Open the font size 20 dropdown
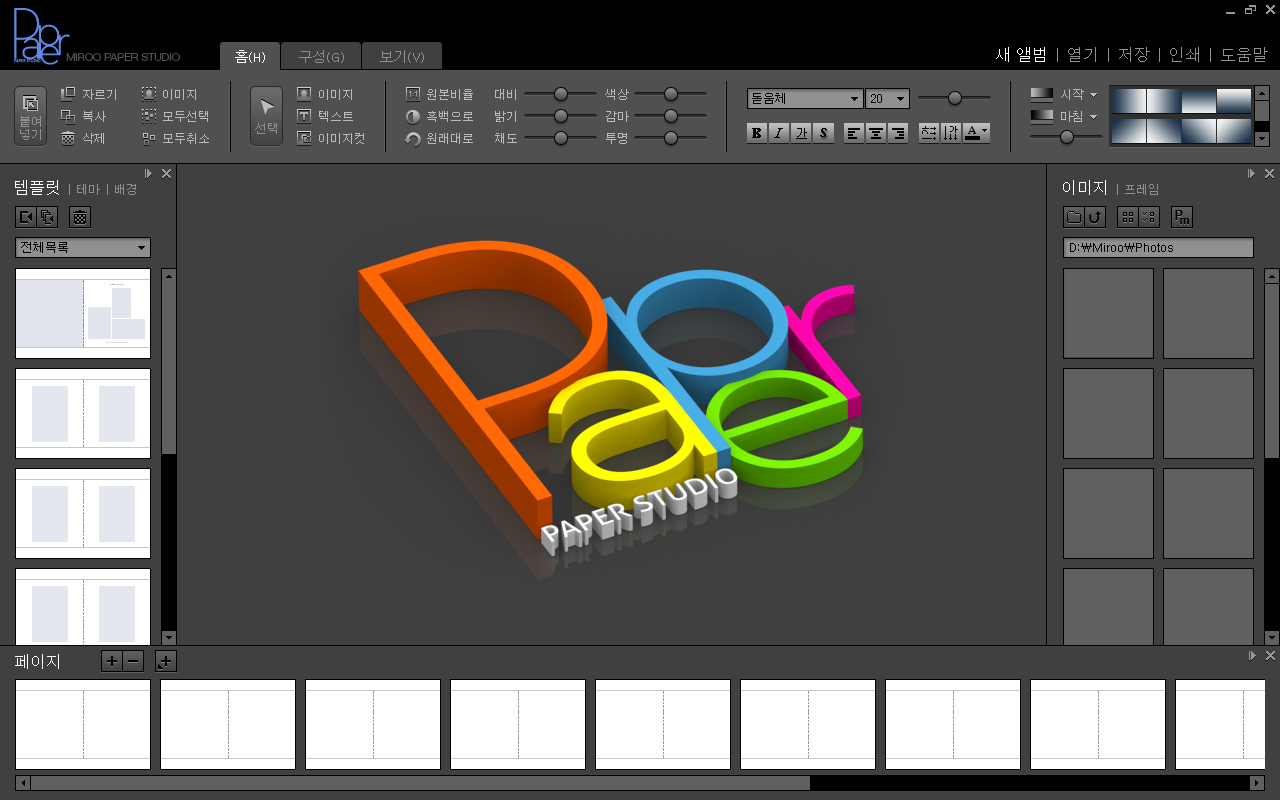The height and width of the screenshot is (800, 1280). (888, 99)
